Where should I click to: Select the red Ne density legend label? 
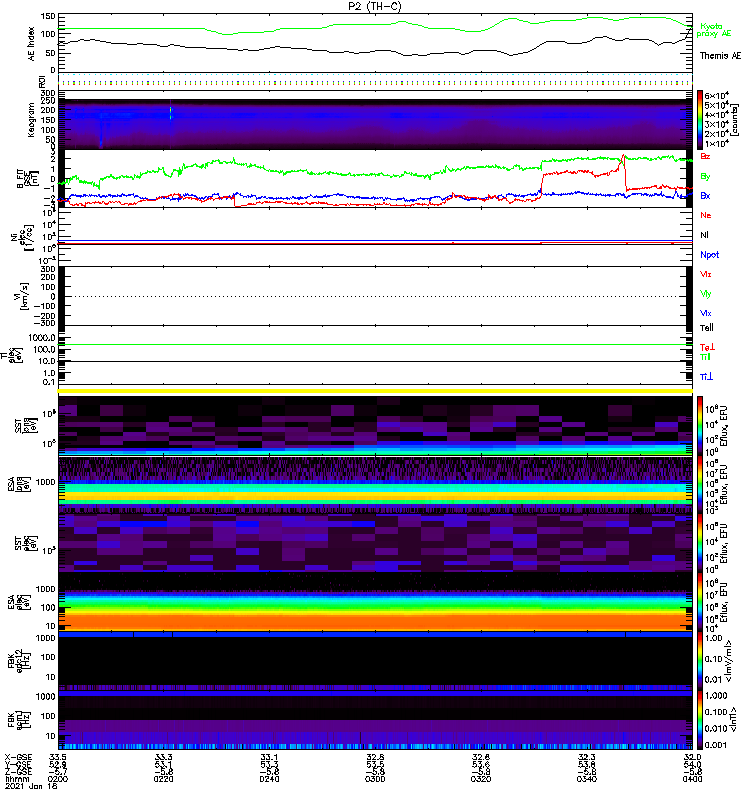click(706, 216)
